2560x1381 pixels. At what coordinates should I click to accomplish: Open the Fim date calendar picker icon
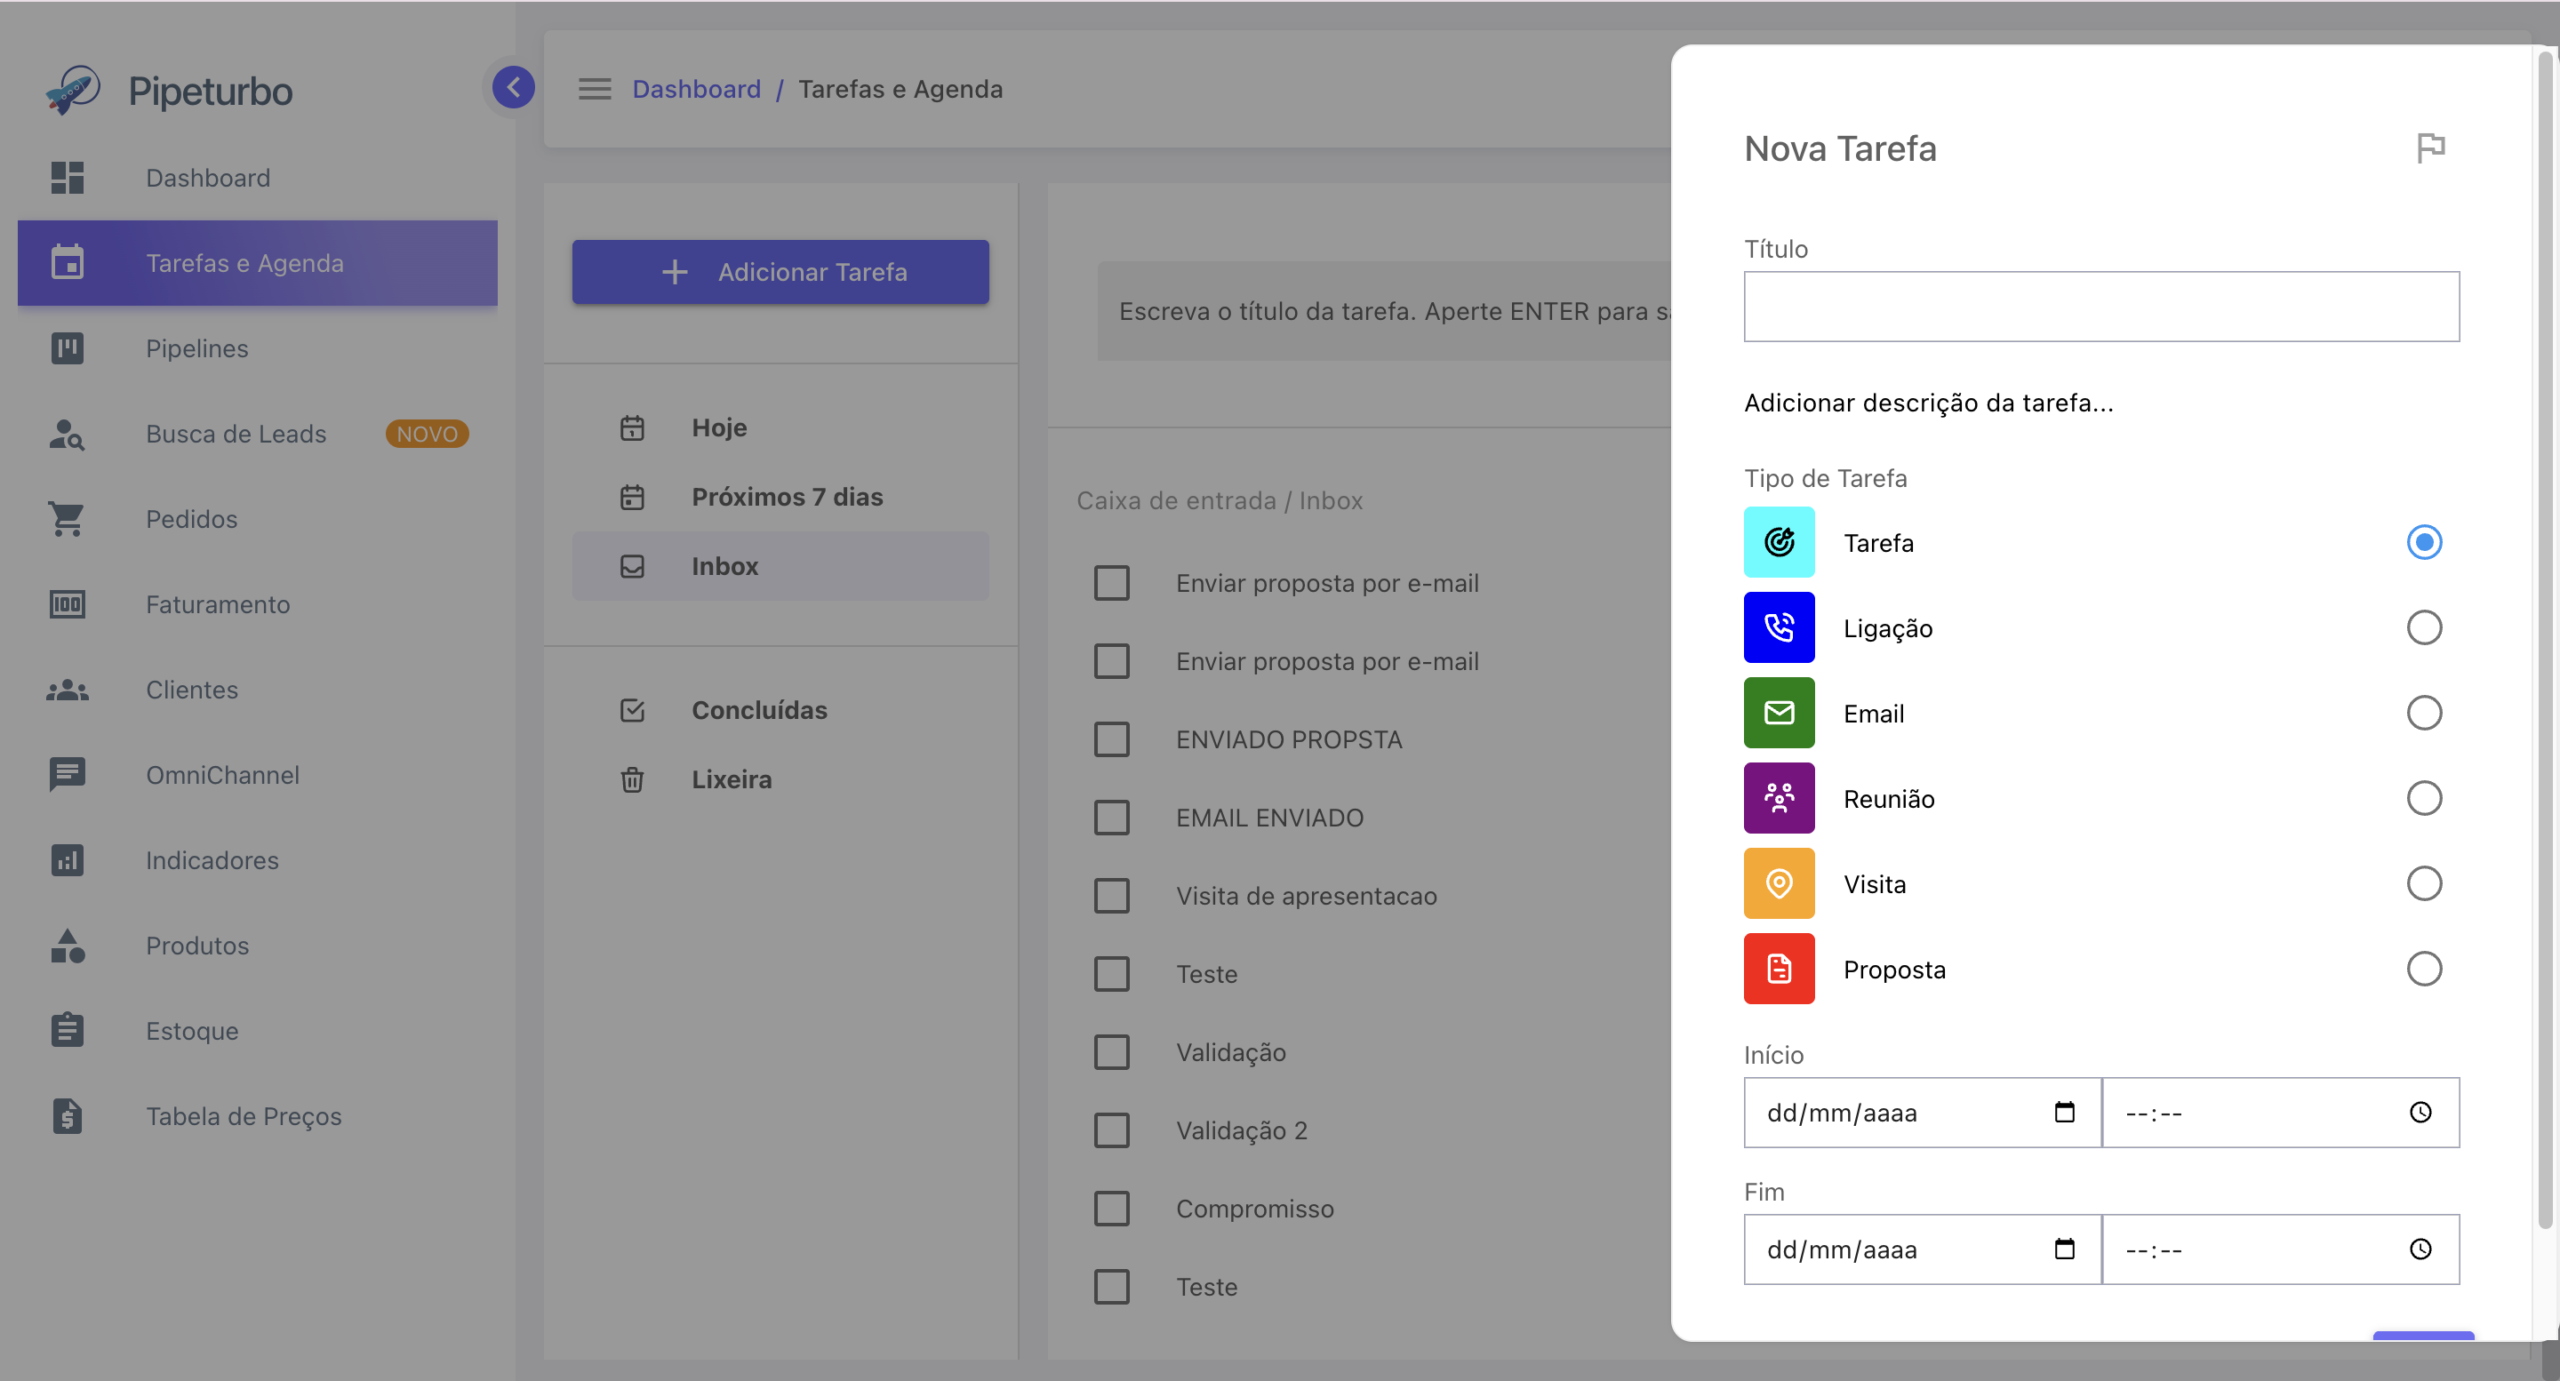2064,1249
